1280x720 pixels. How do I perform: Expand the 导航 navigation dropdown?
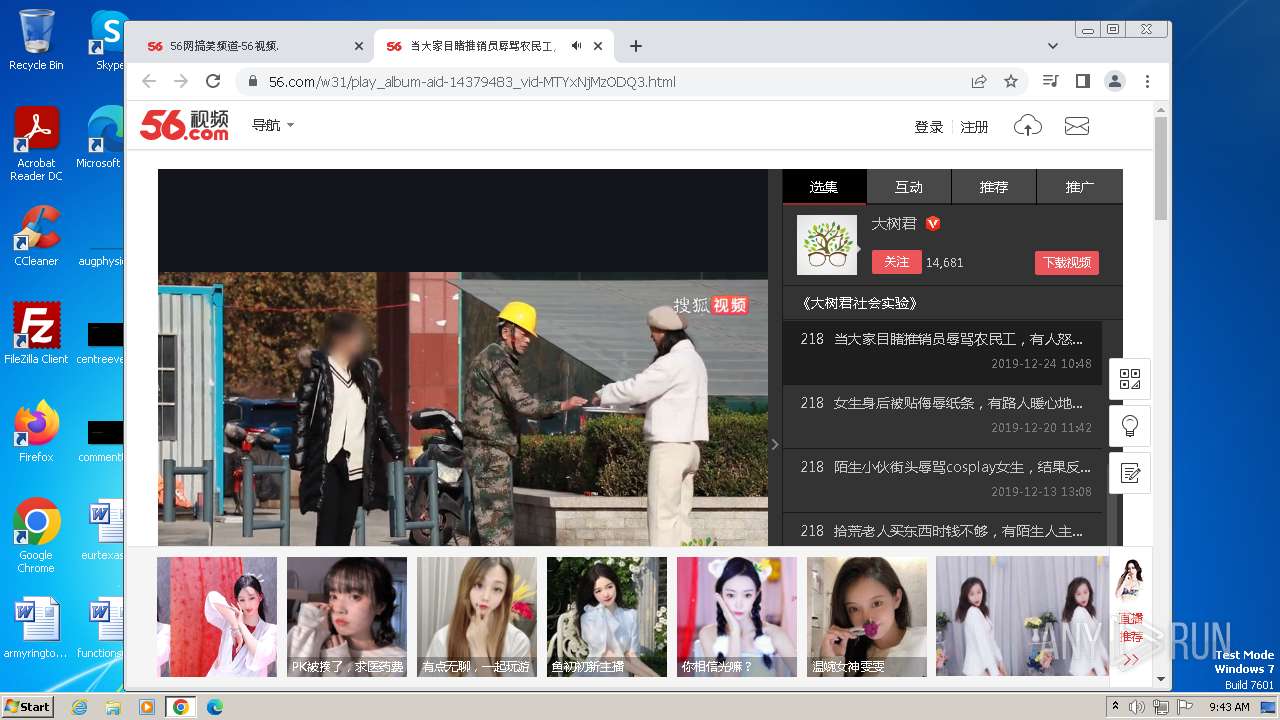pyautogui.click(x=273, y=125)
